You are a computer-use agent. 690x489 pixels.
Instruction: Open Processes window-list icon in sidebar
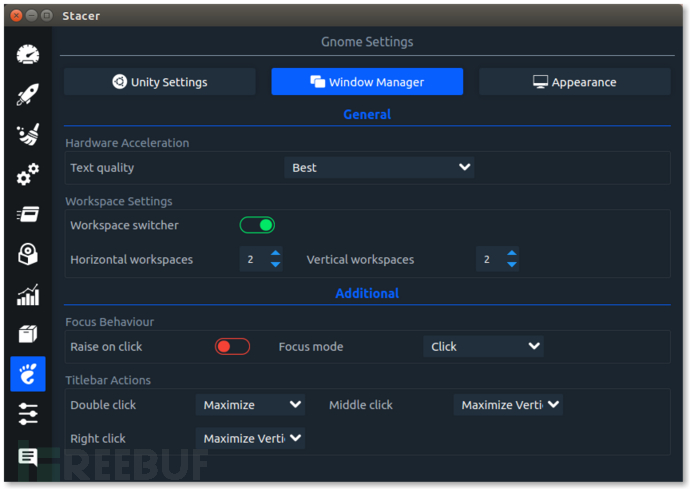point(28,214)
